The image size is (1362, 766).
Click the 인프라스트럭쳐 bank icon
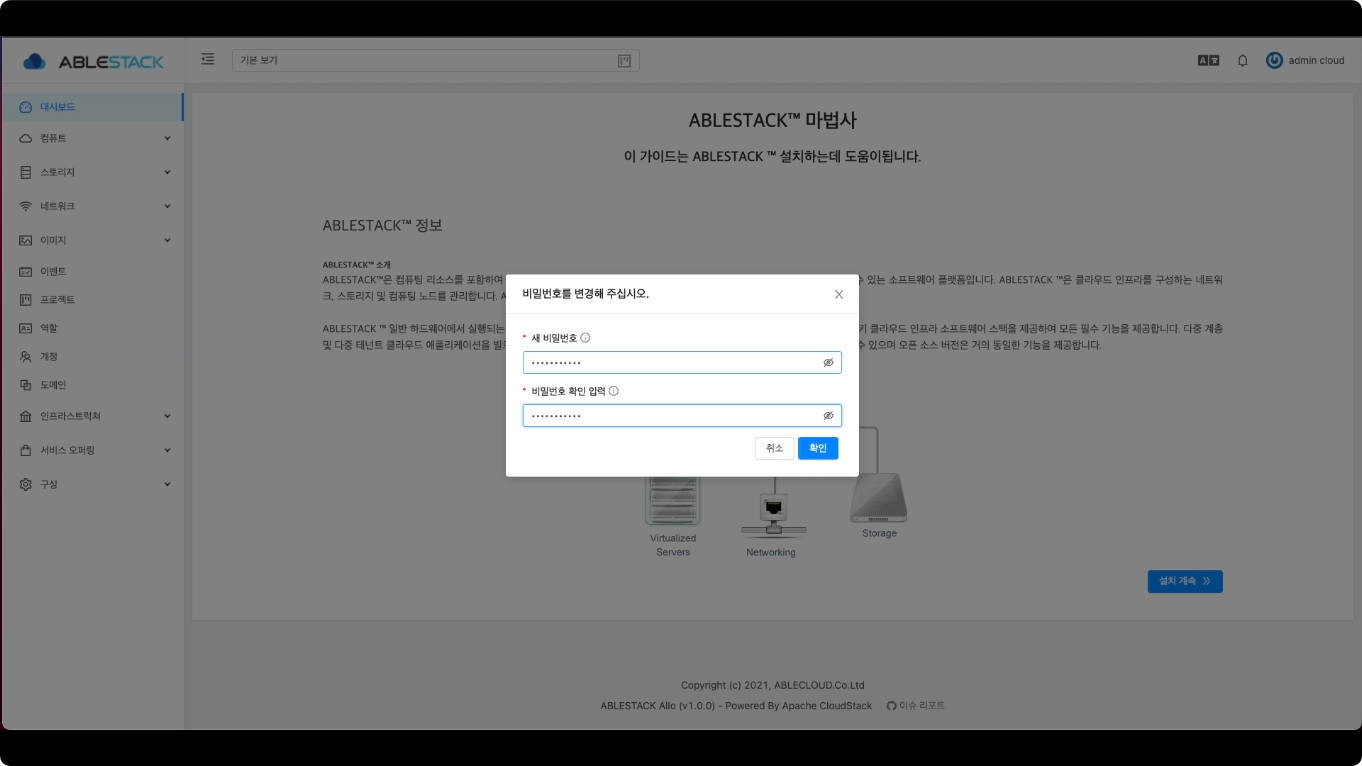(26, 416)
